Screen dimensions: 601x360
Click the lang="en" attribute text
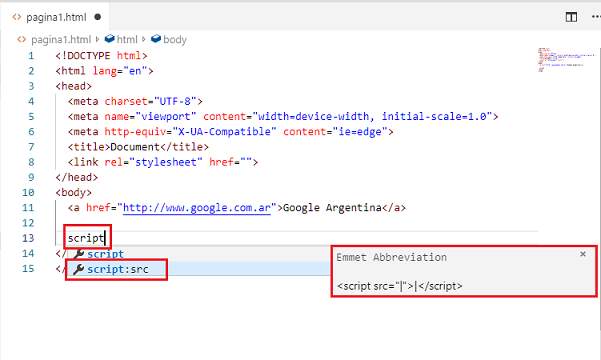(x=120, y=71)
